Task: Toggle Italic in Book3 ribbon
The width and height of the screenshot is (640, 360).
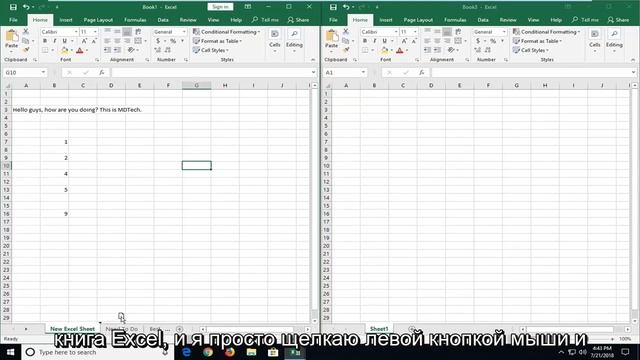Action: 375,41
